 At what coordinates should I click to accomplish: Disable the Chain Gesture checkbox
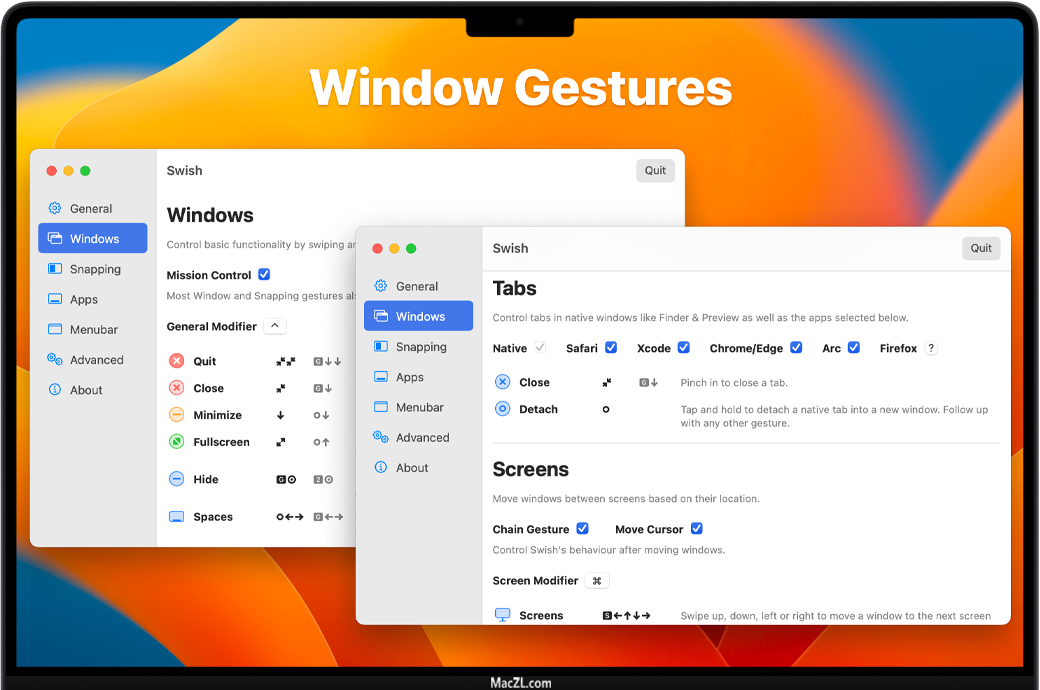point(582,529)
